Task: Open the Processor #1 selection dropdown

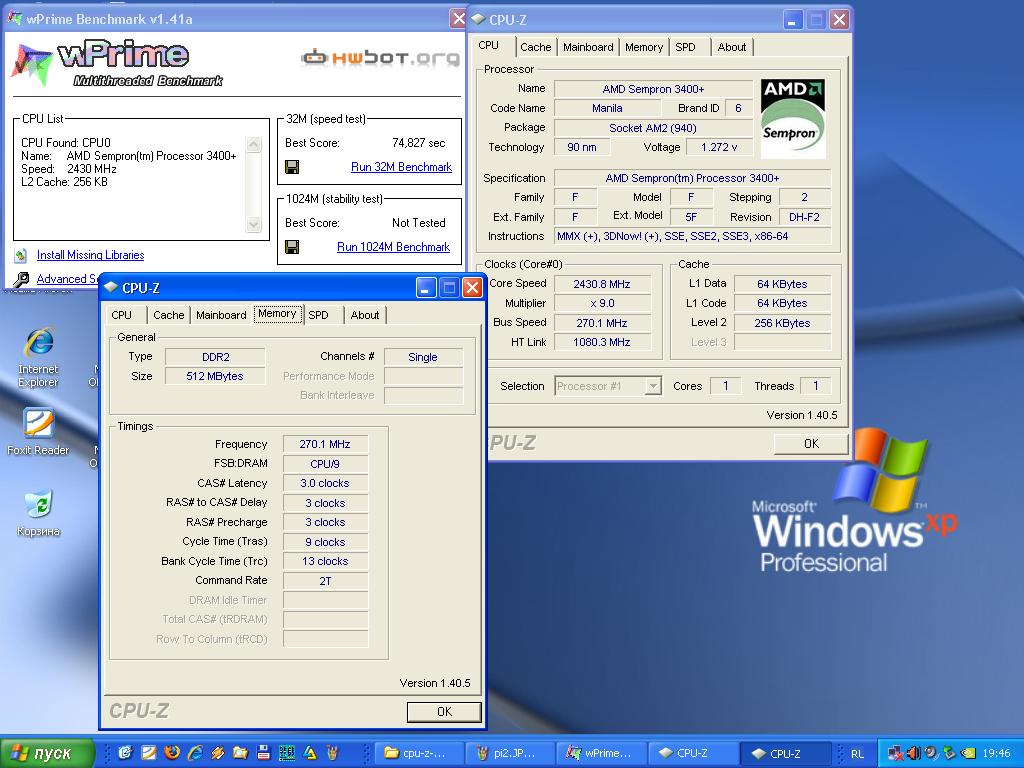Action: click(x=608, y=386)
